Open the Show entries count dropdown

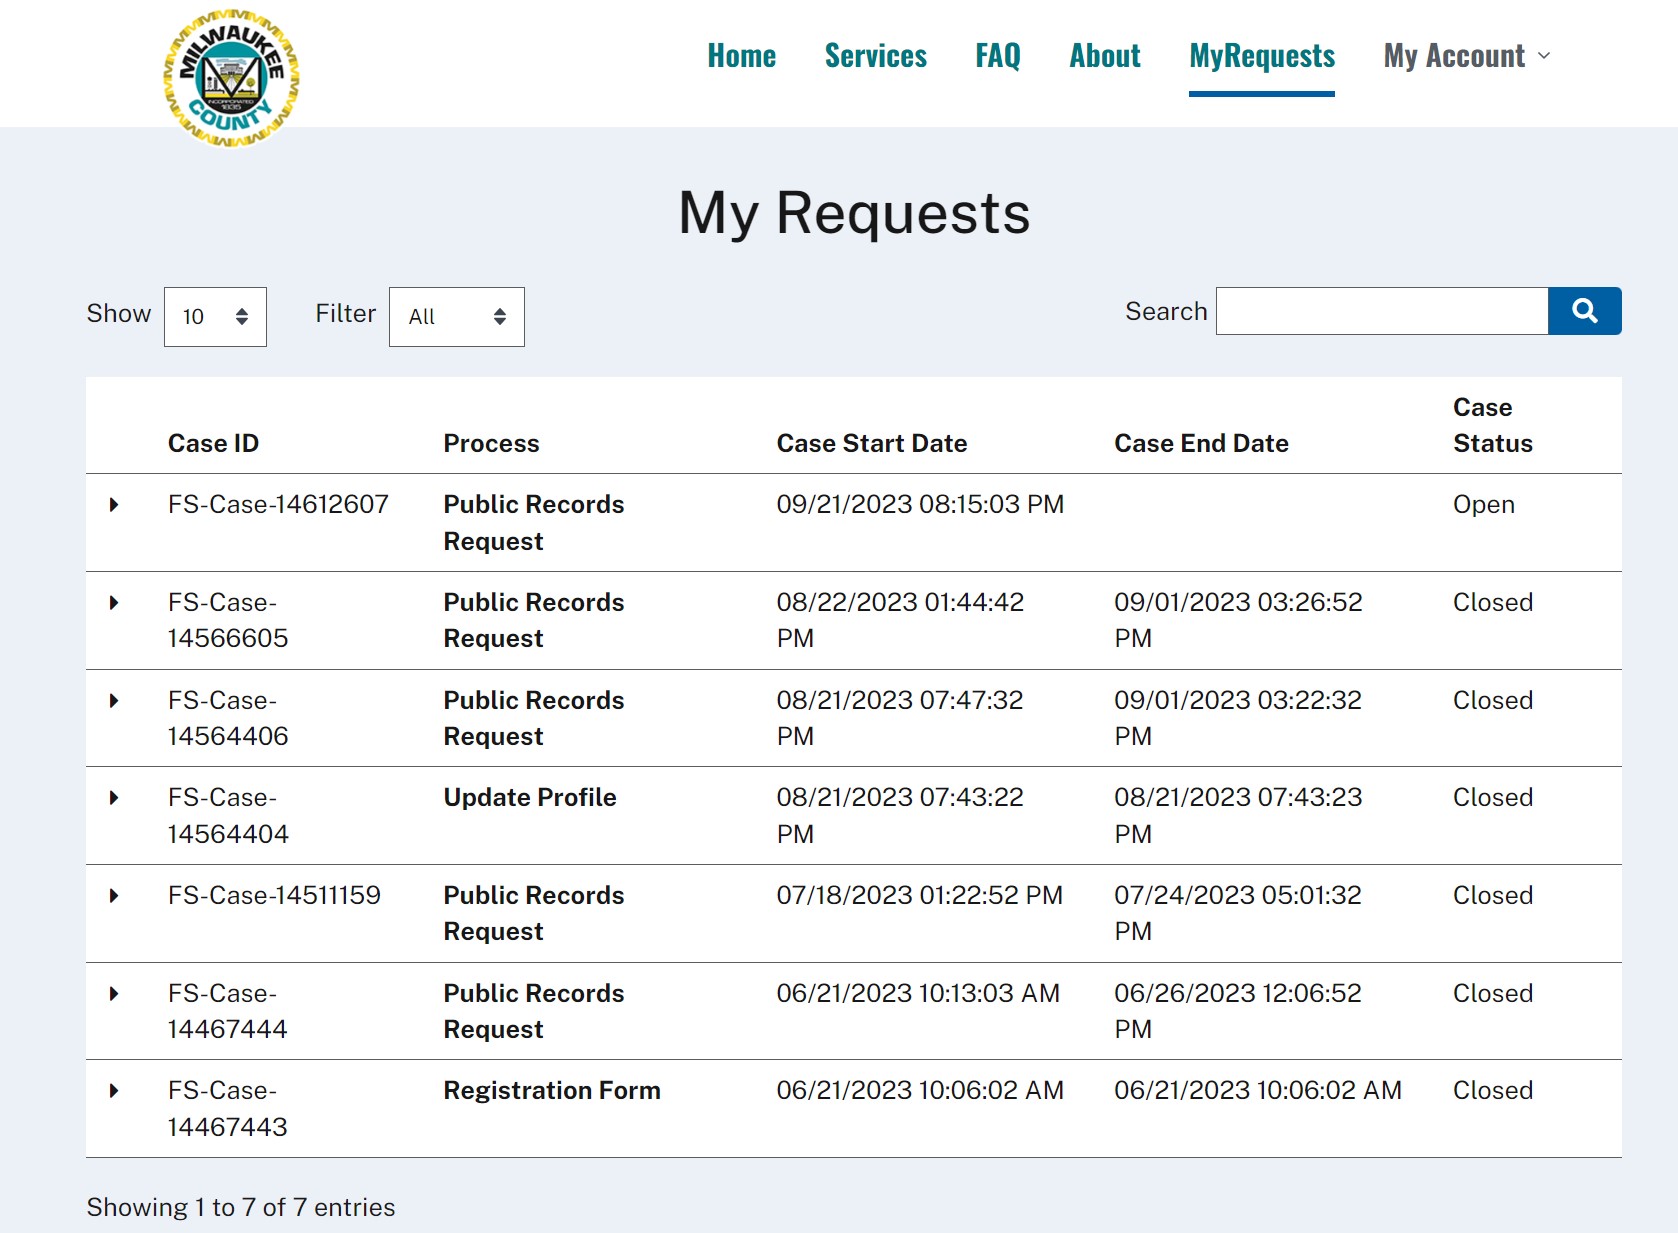point(215,317)
